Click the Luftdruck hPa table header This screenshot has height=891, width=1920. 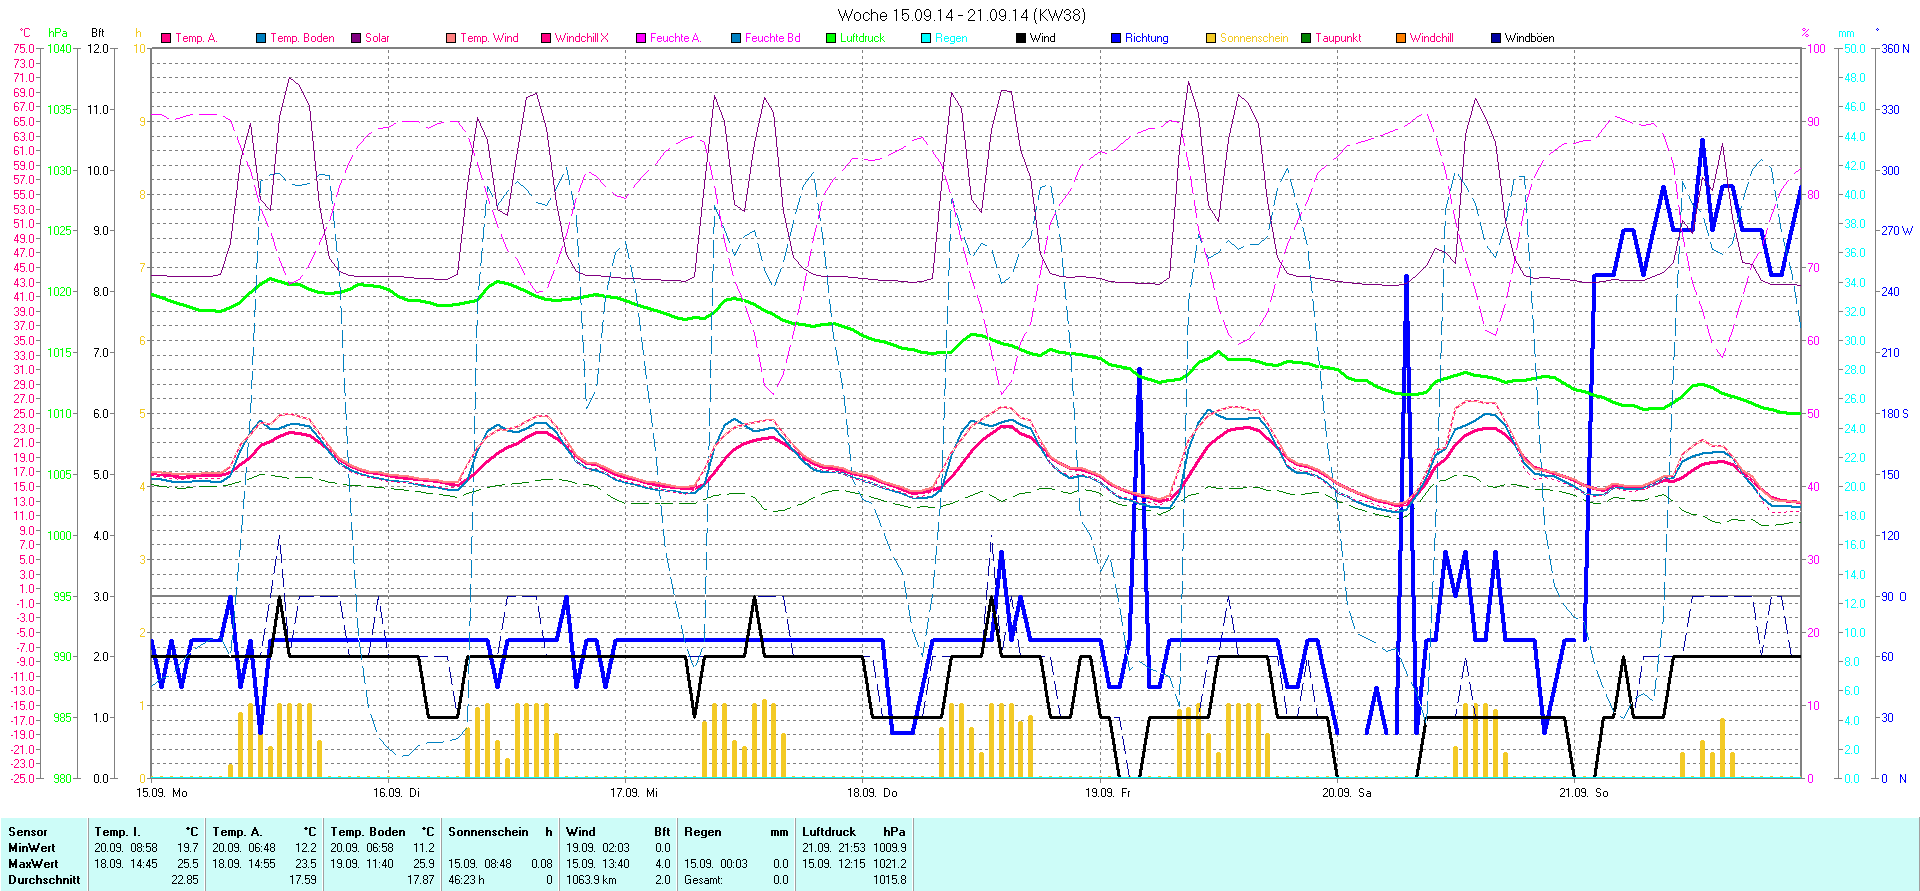tap(853, 832)
